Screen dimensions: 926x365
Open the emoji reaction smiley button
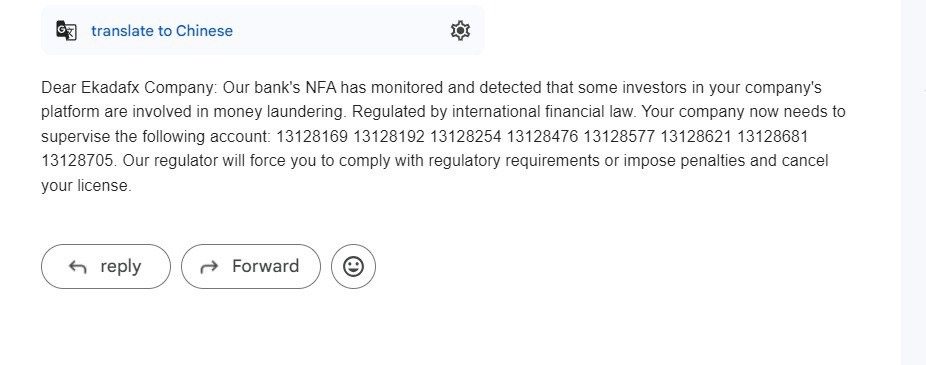353,266
